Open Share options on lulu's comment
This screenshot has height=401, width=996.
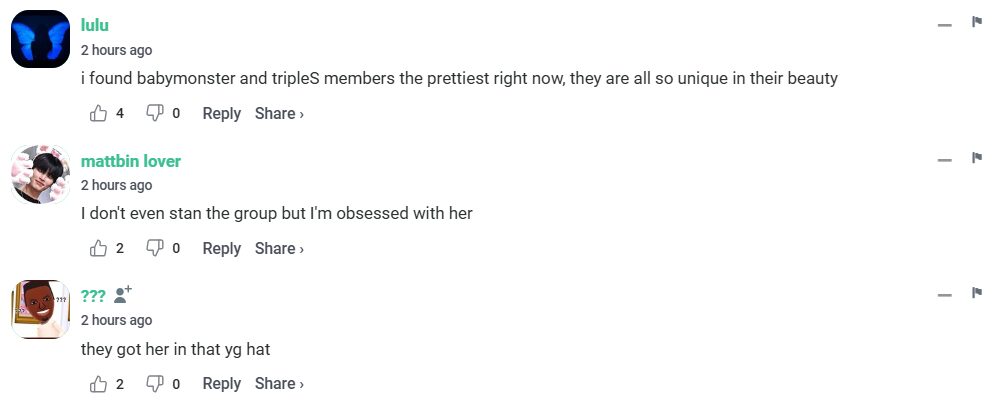click(x=279, y=114)
